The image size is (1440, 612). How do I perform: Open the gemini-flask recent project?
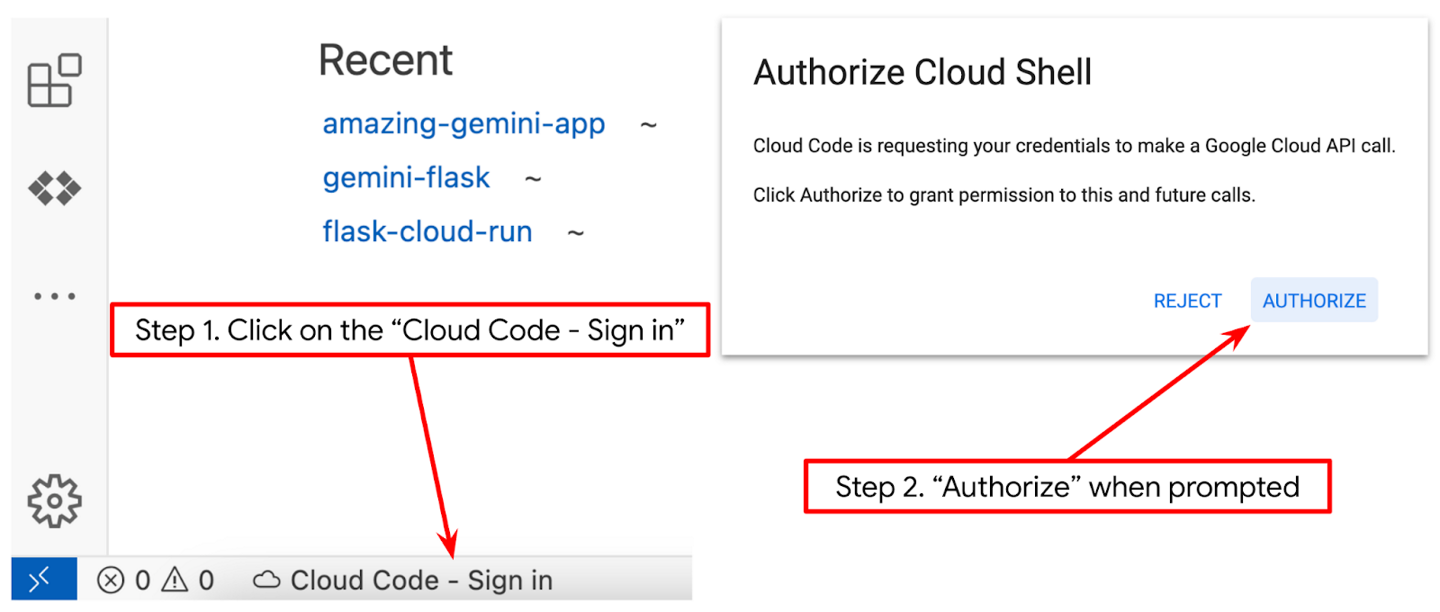pyautogui.click(x=406, y=177)
